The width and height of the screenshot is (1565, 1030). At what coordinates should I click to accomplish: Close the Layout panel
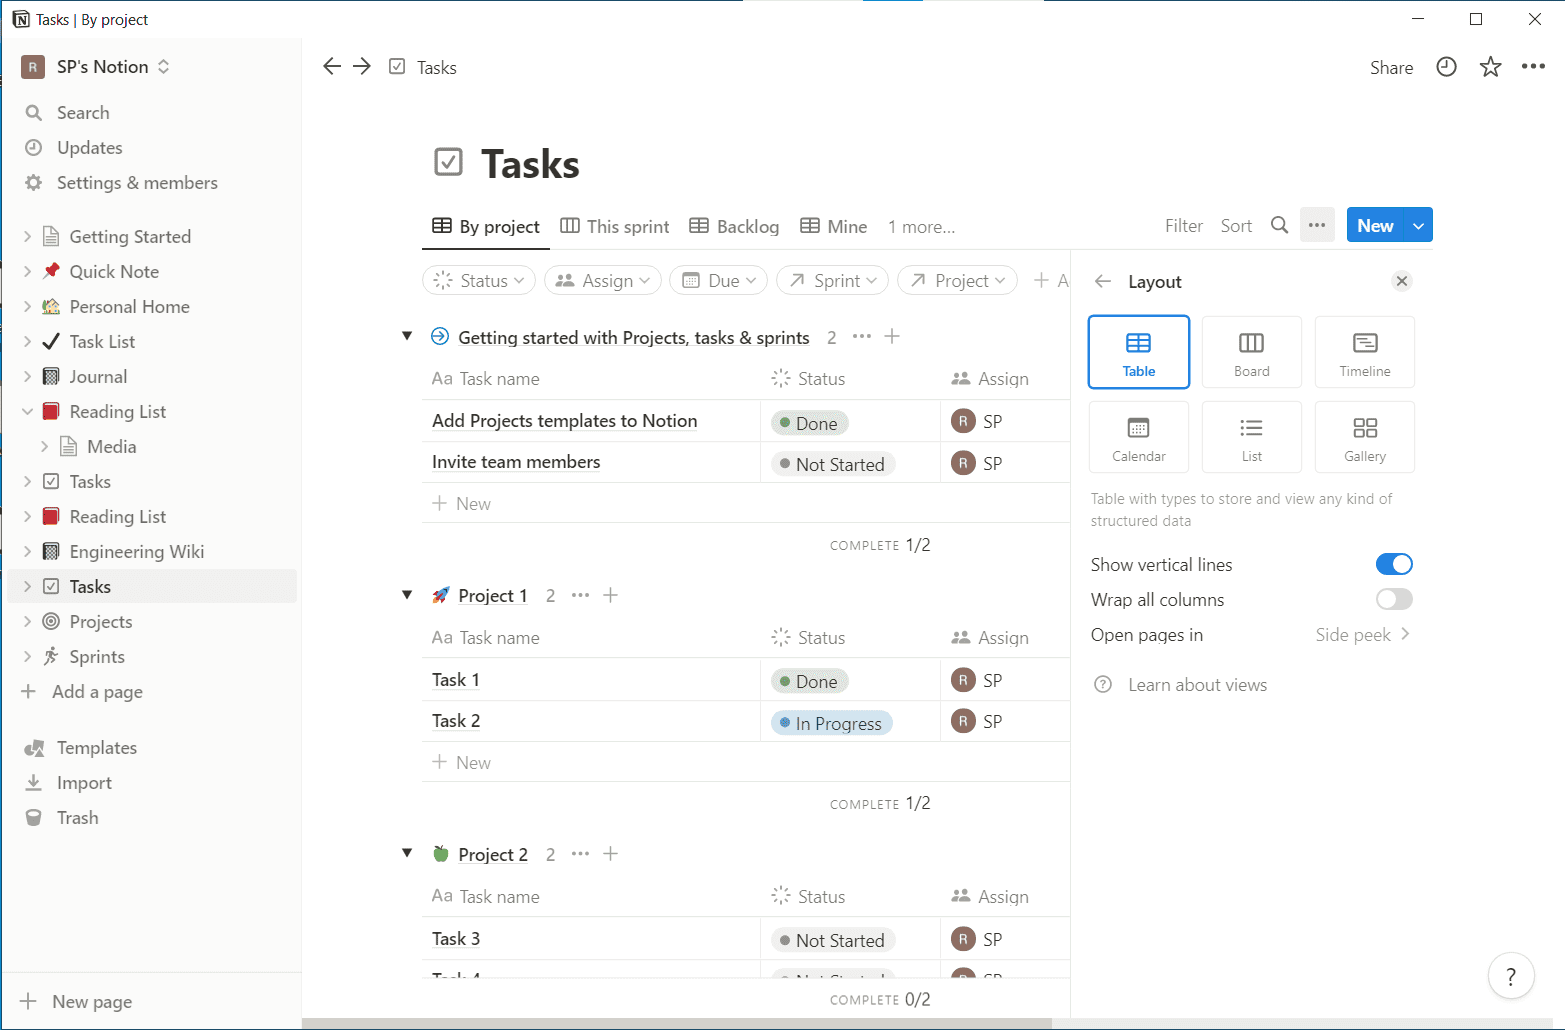tap(1402, 281)
